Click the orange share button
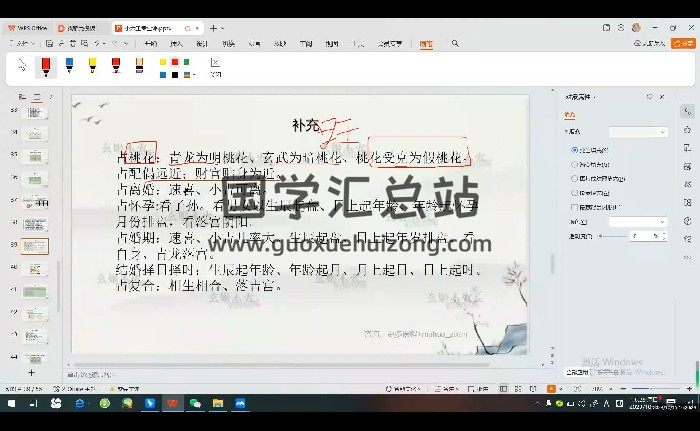 coord(682,44)
